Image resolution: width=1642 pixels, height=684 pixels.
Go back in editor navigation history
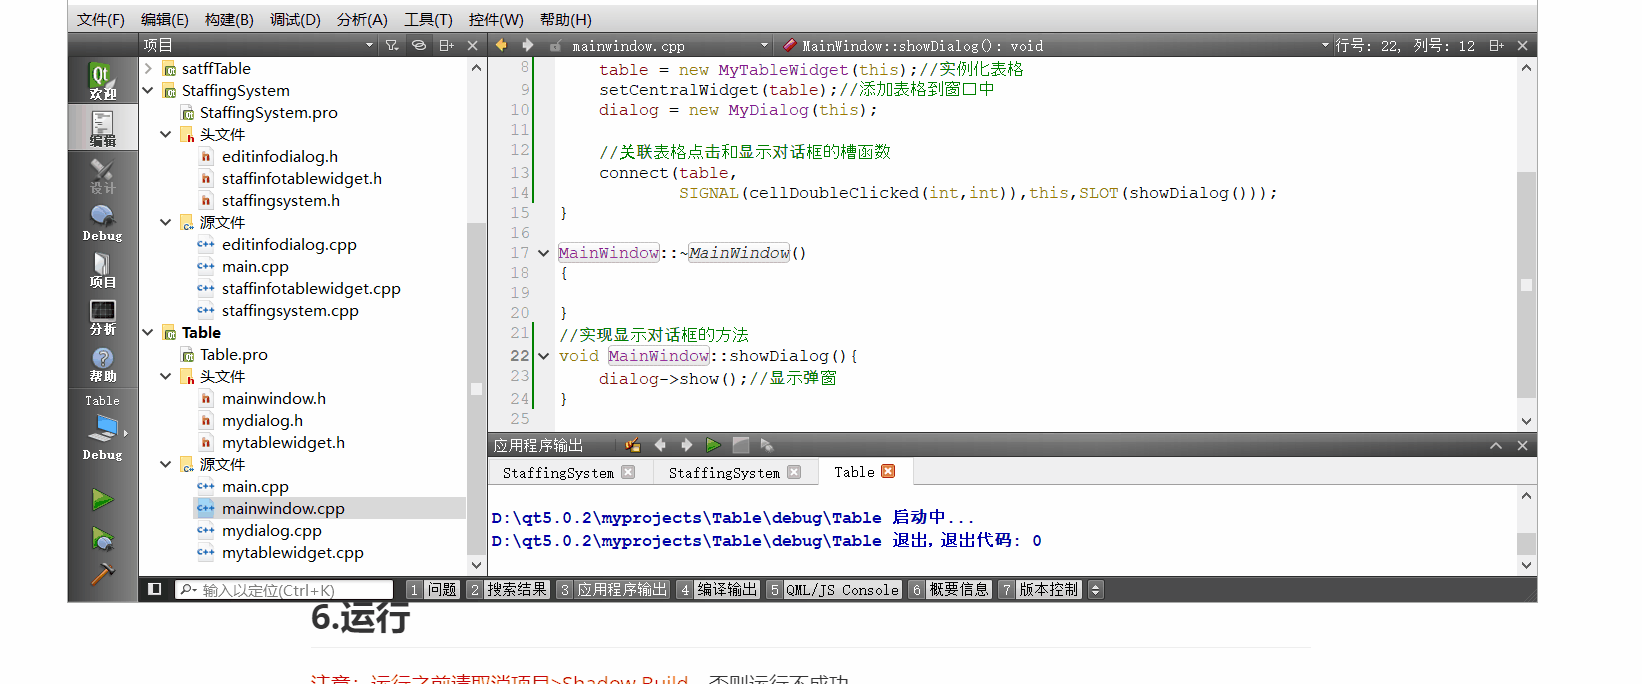501,45
